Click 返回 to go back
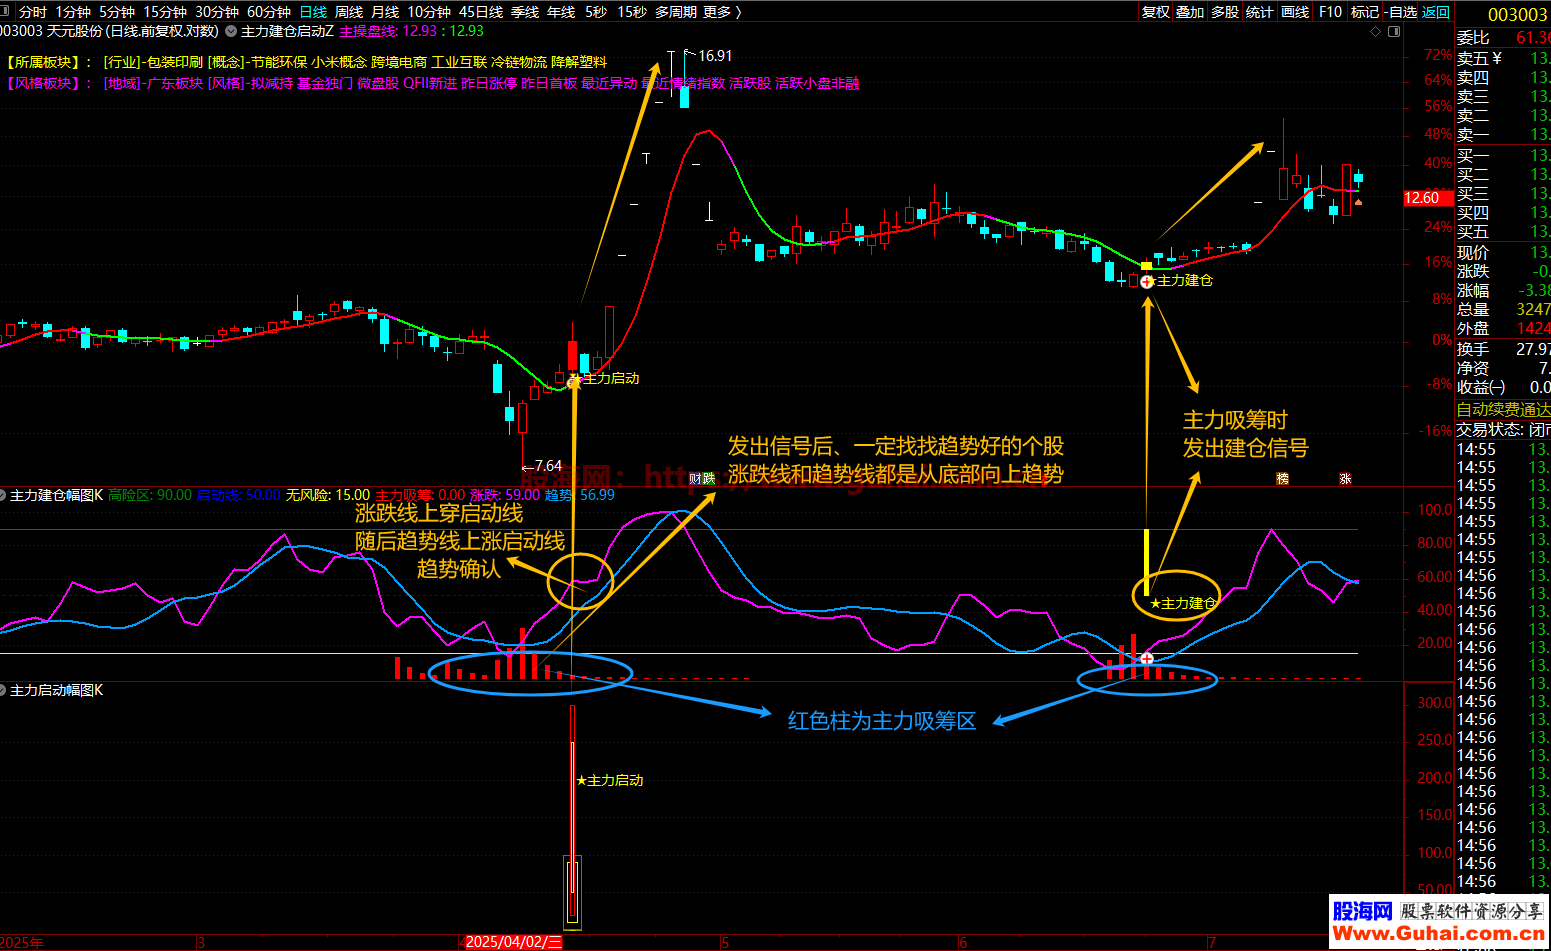The height and width of the screenshot is (951, 1551). 1436,12
